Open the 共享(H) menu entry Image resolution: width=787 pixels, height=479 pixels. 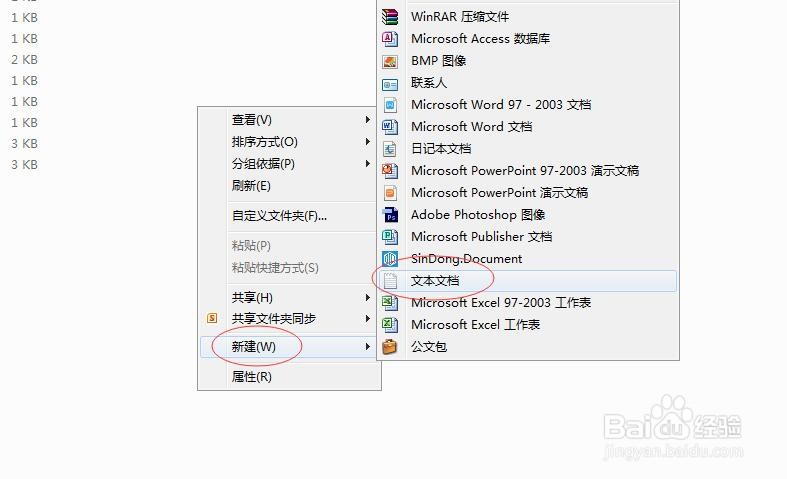[x=289, y=297]
